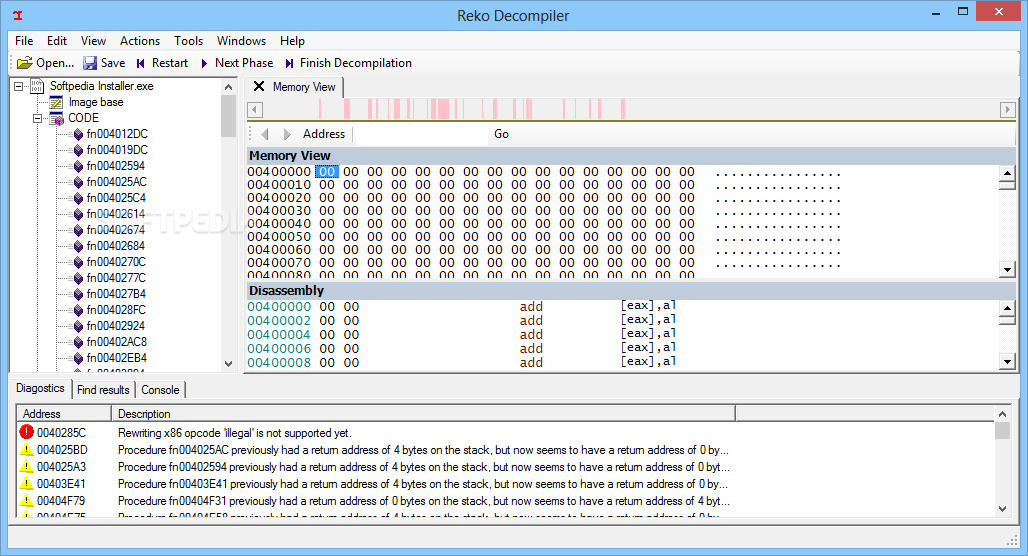Click the Save floppy disk icon
The height and width of the screenshot is (556, 1028).
[90, 63]
